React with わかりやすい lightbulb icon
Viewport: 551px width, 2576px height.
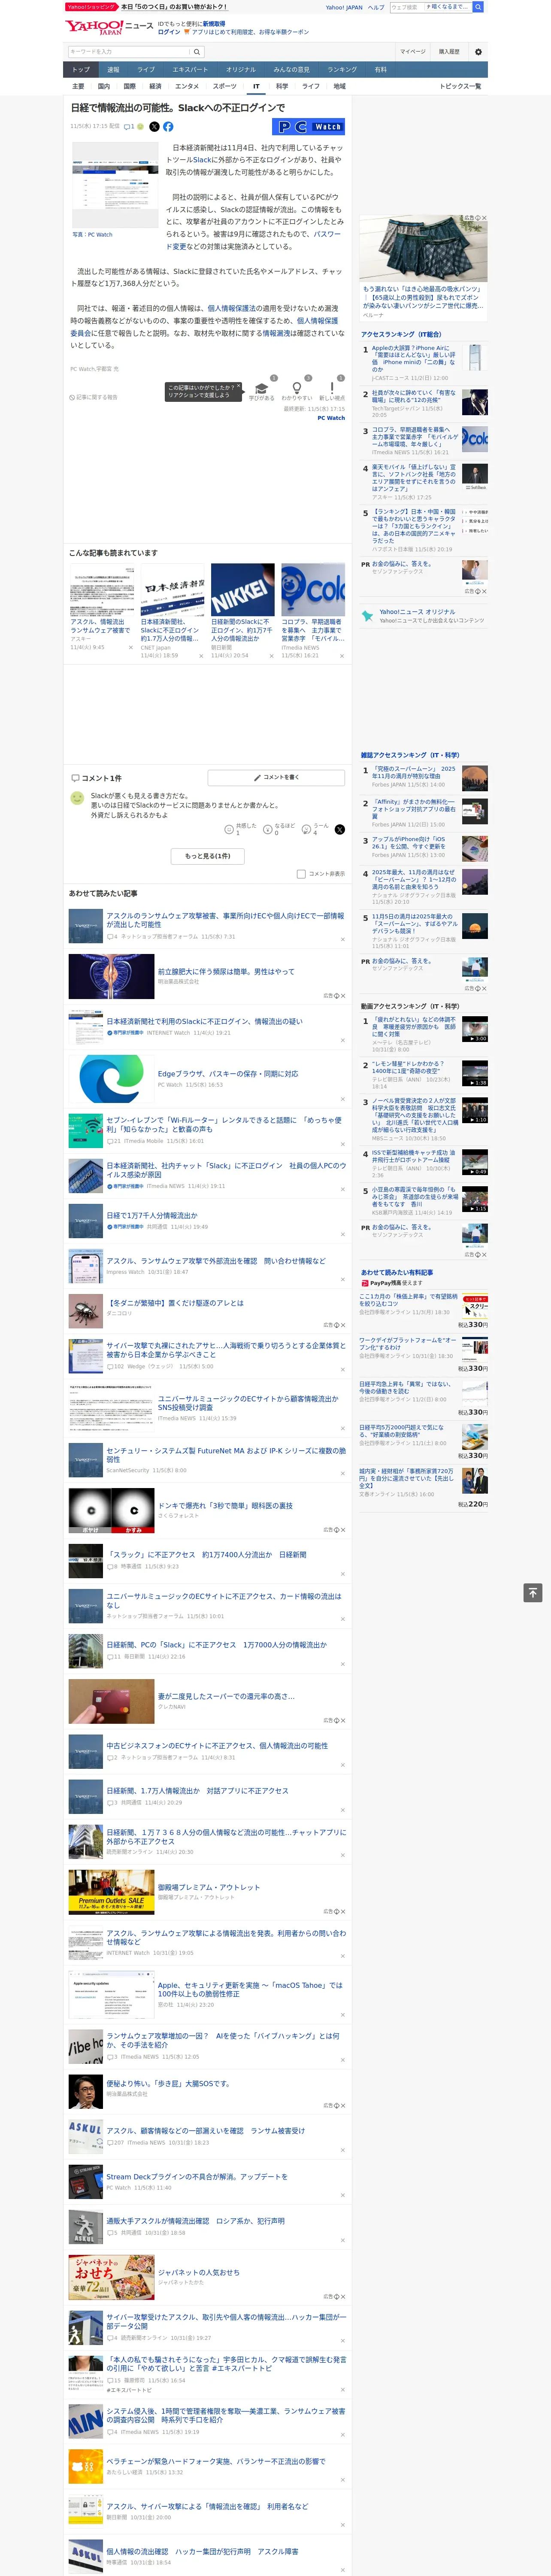tap(296, 388)
